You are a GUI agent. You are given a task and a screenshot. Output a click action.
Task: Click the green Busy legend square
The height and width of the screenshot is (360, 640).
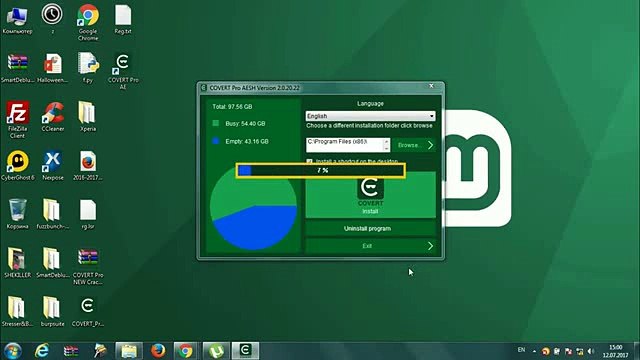(216, 123)
